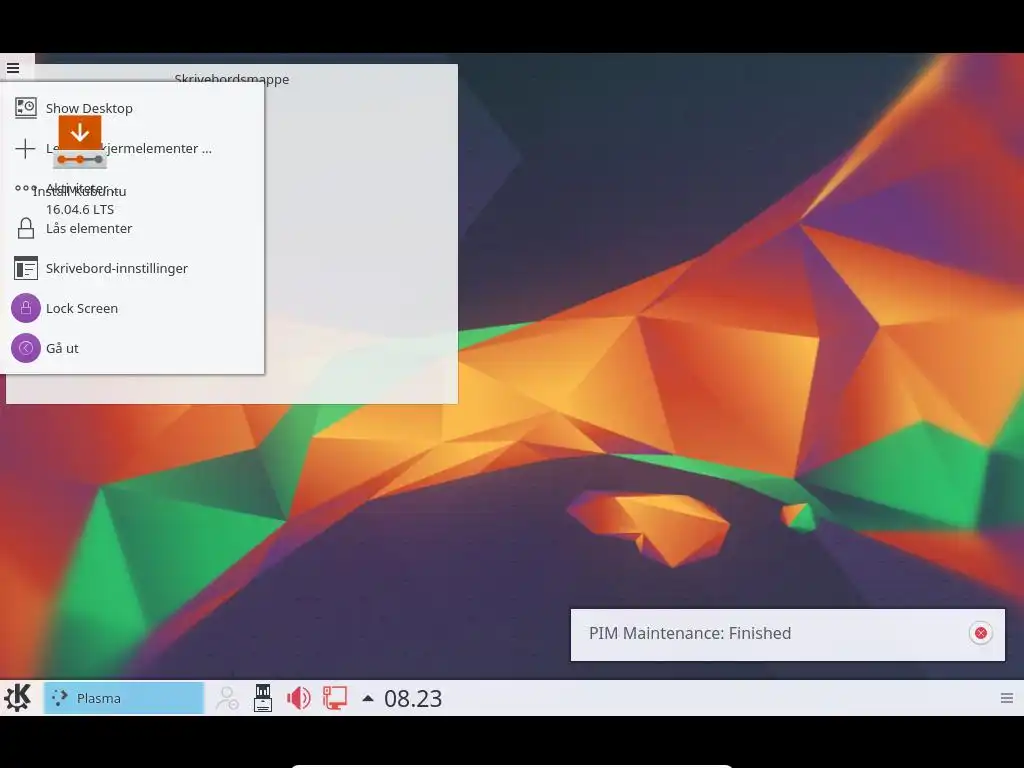Open the network connection tray icon
This screenshot has height=768, width=1024.
[334, 697]
